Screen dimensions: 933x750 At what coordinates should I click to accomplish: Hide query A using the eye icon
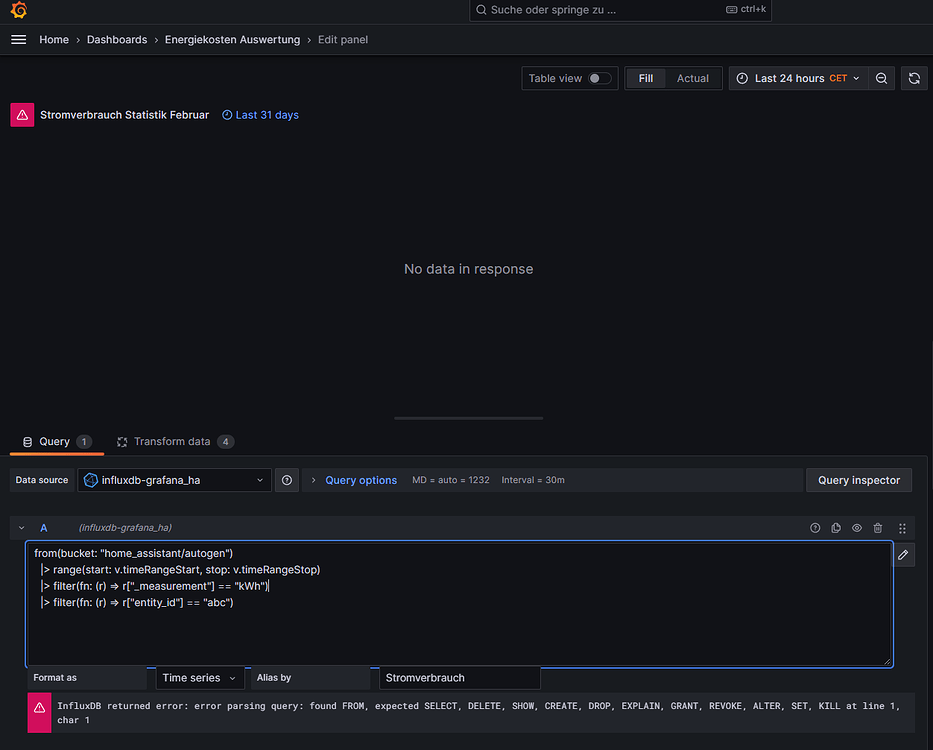click(856, 528)
